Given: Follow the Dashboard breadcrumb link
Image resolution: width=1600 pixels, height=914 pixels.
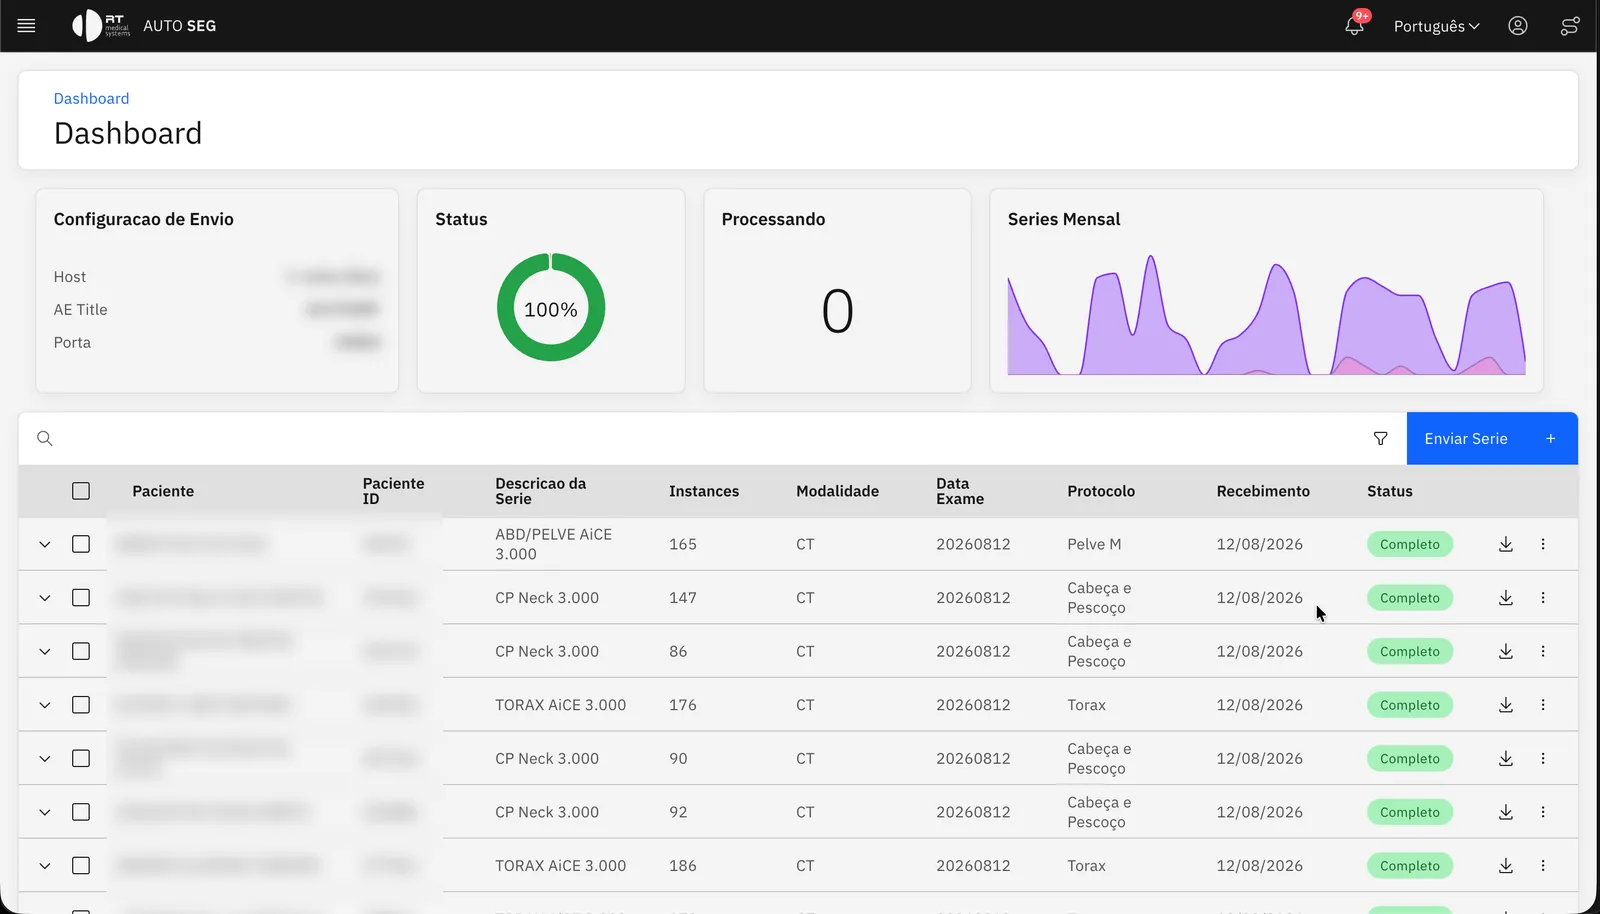Looking at the screenshot, I should click(x=91, y=98).
